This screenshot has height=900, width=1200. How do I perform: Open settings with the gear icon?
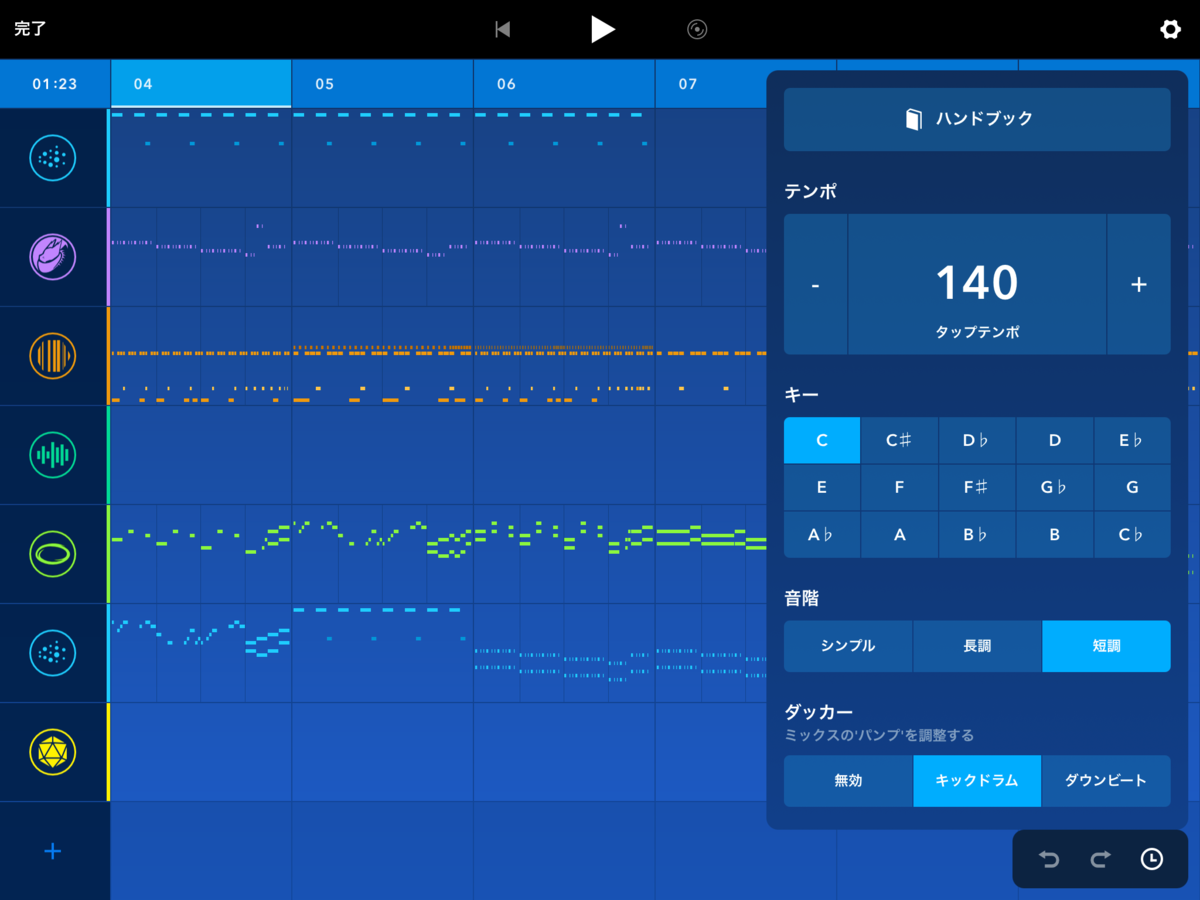[x=1170, y=29]
